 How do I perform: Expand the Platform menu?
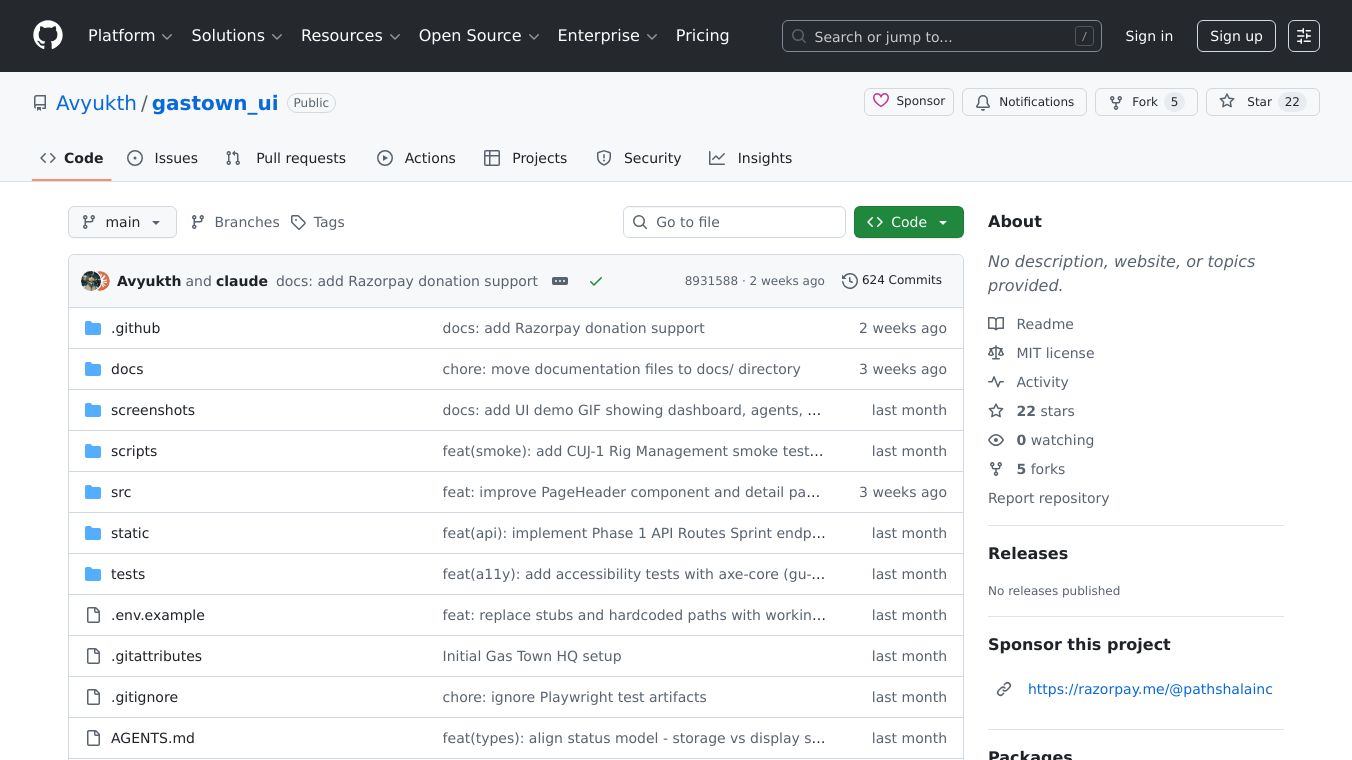[130, 36]
